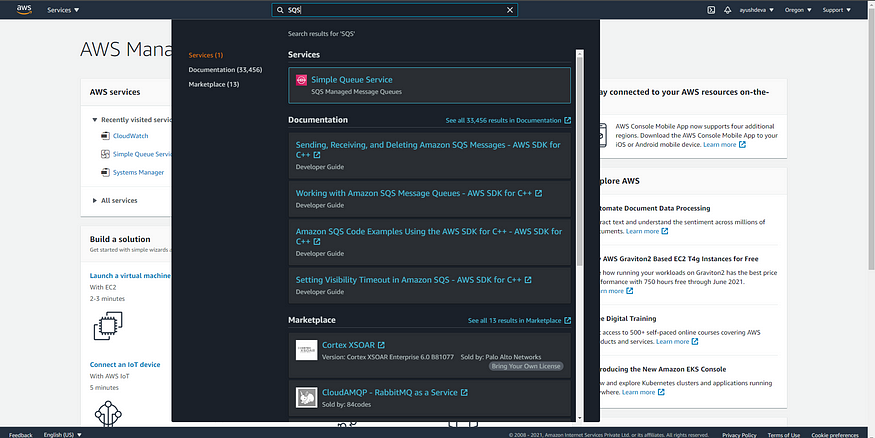The width and height of the screenshot is (875, 438).
Task: Click the CloudWatch service icon
Action: click(x=105, y=136)
